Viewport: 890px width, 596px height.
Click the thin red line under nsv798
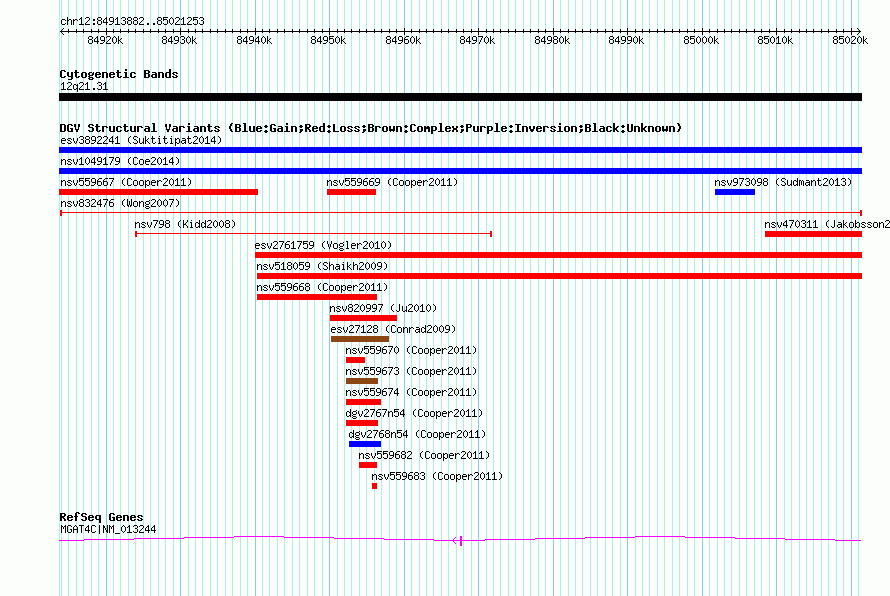click(x=313, y=234)
